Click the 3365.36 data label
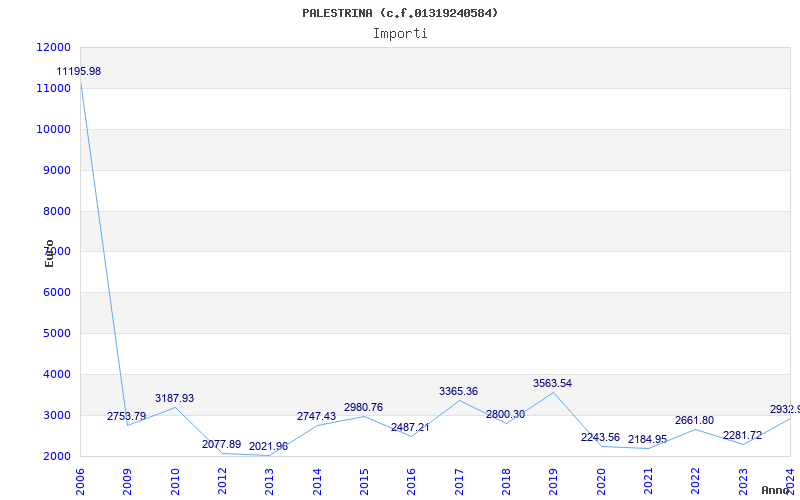Screen dimensions: 800x500 pyautogui.click(x=458, y=391)
